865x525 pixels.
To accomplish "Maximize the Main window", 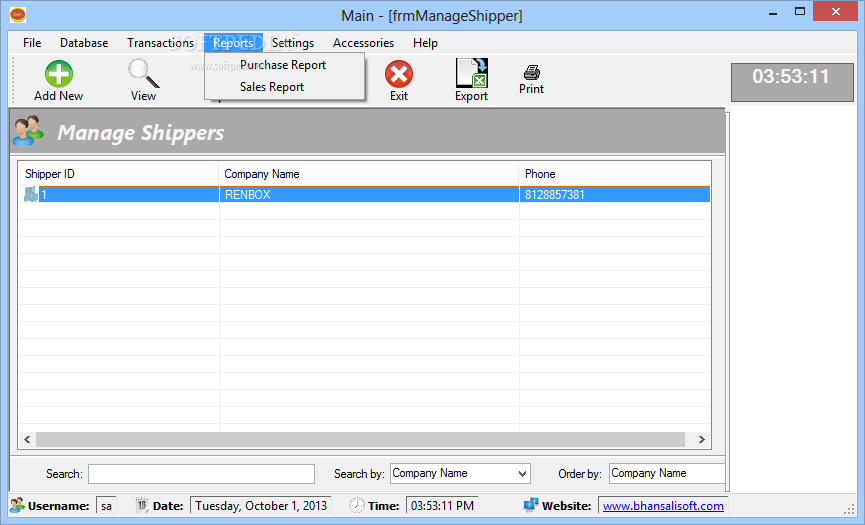I will [x=799, y=12].
